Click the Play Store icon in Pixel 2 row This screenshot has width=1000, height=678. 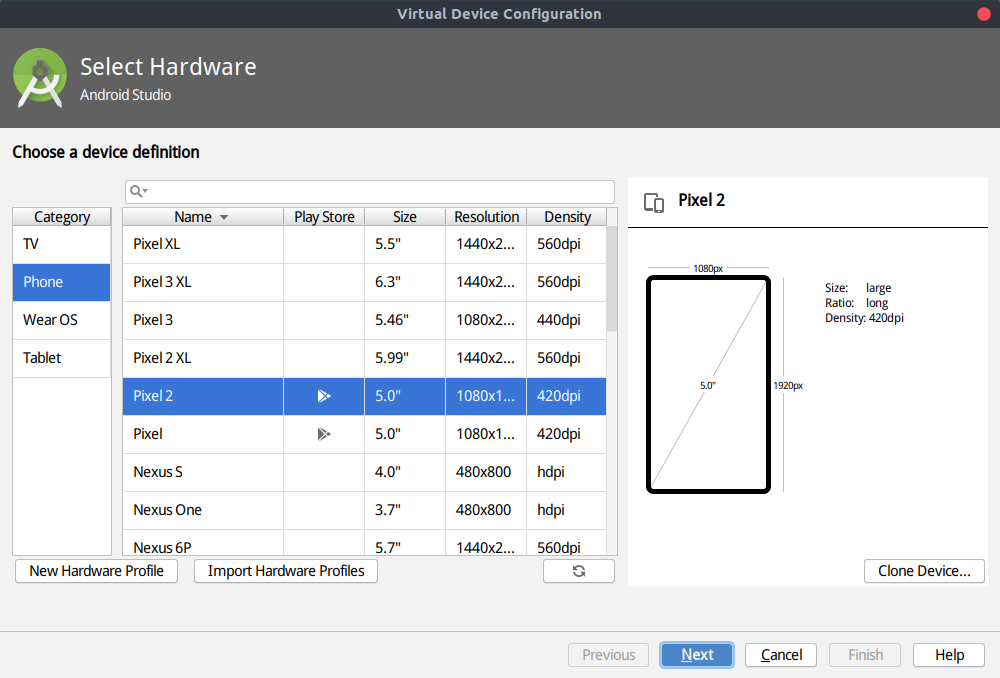point(323,396)
